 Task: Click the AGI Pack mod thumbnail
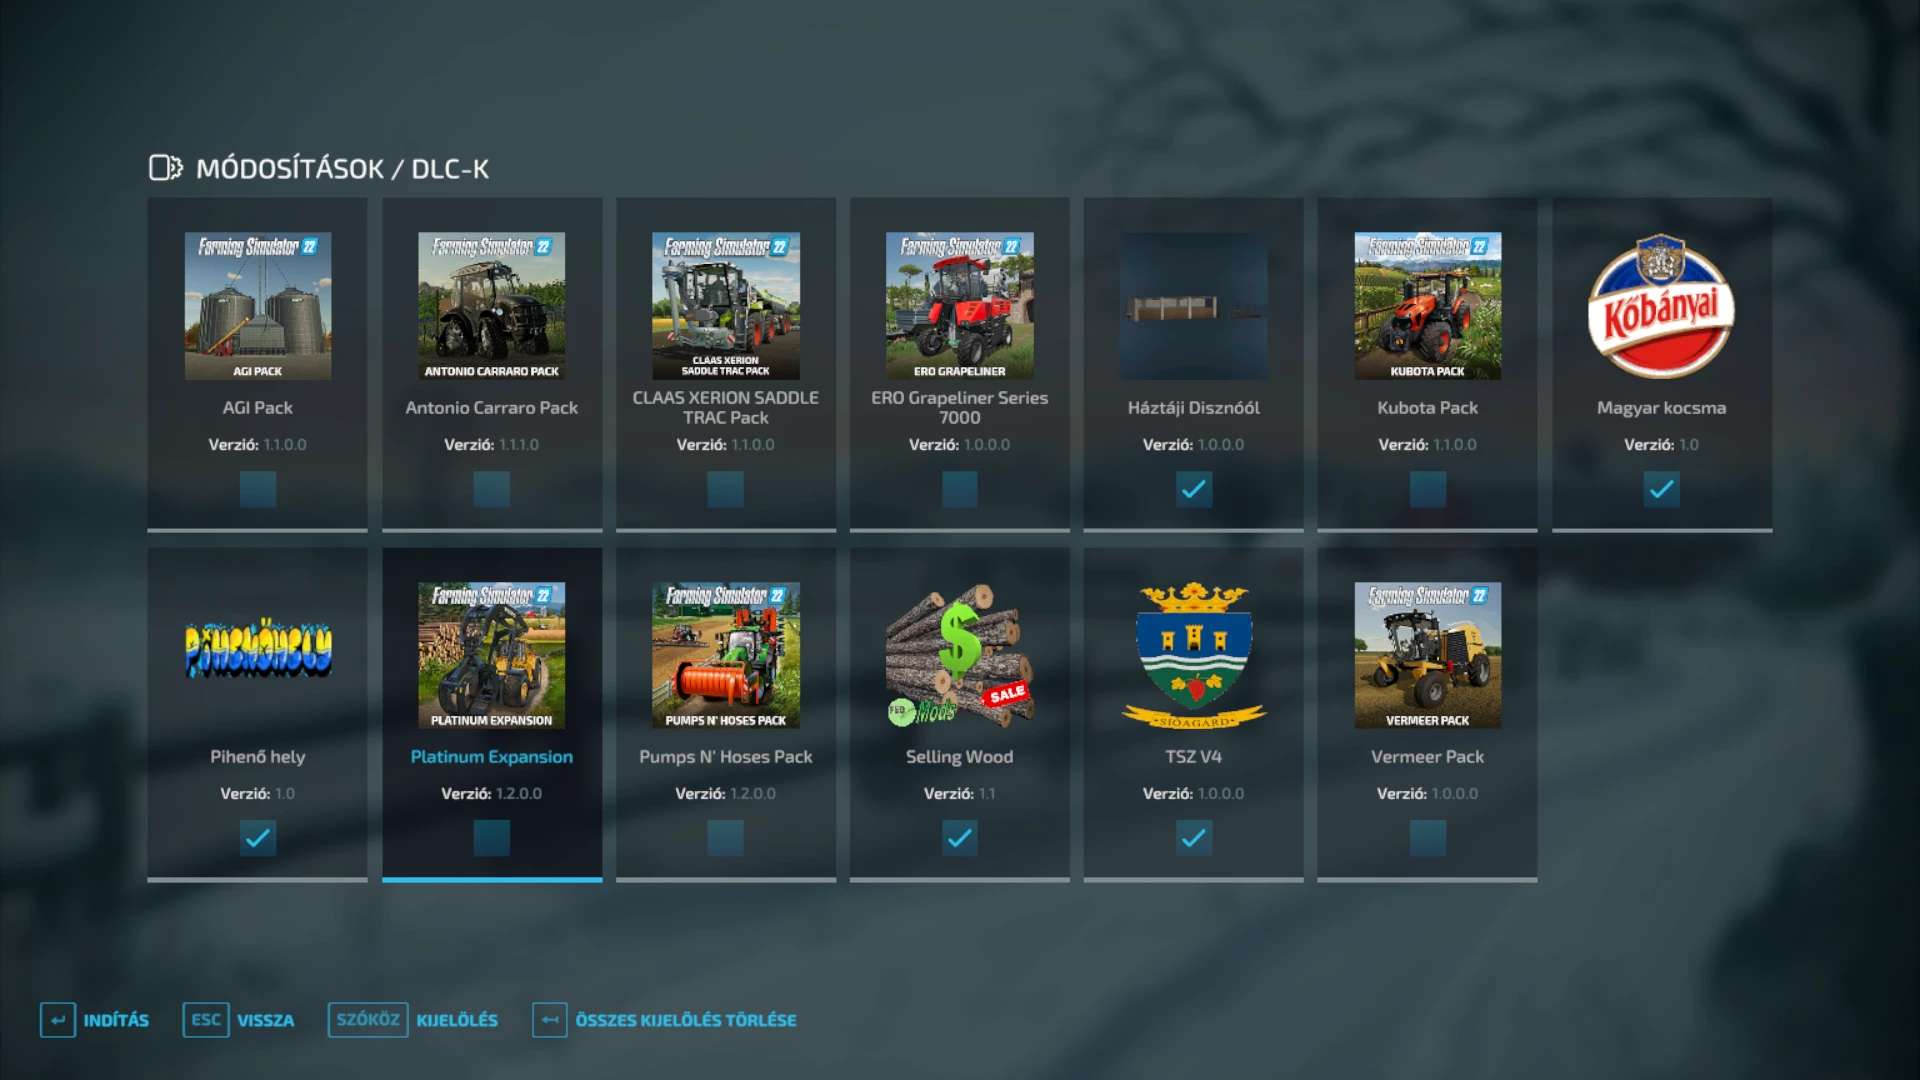[257, 305]
